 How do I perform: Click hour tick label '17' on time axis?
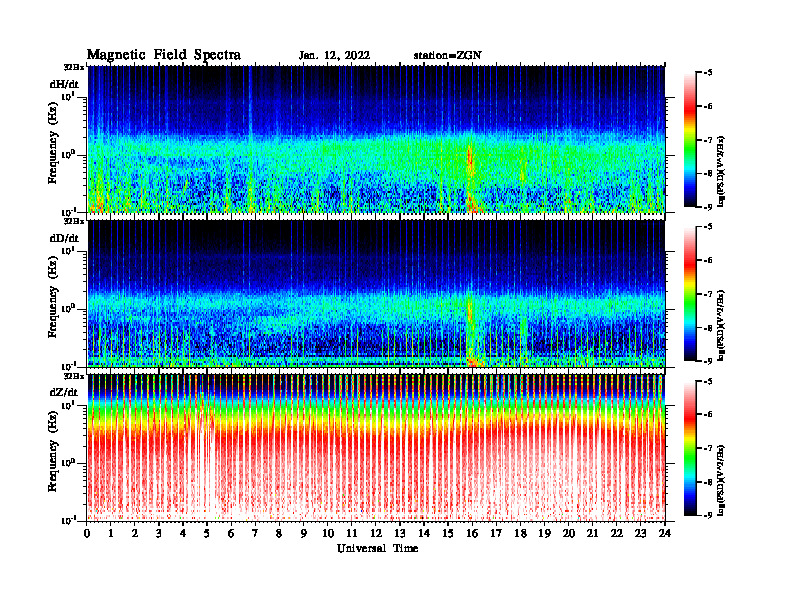pos(497,534)
